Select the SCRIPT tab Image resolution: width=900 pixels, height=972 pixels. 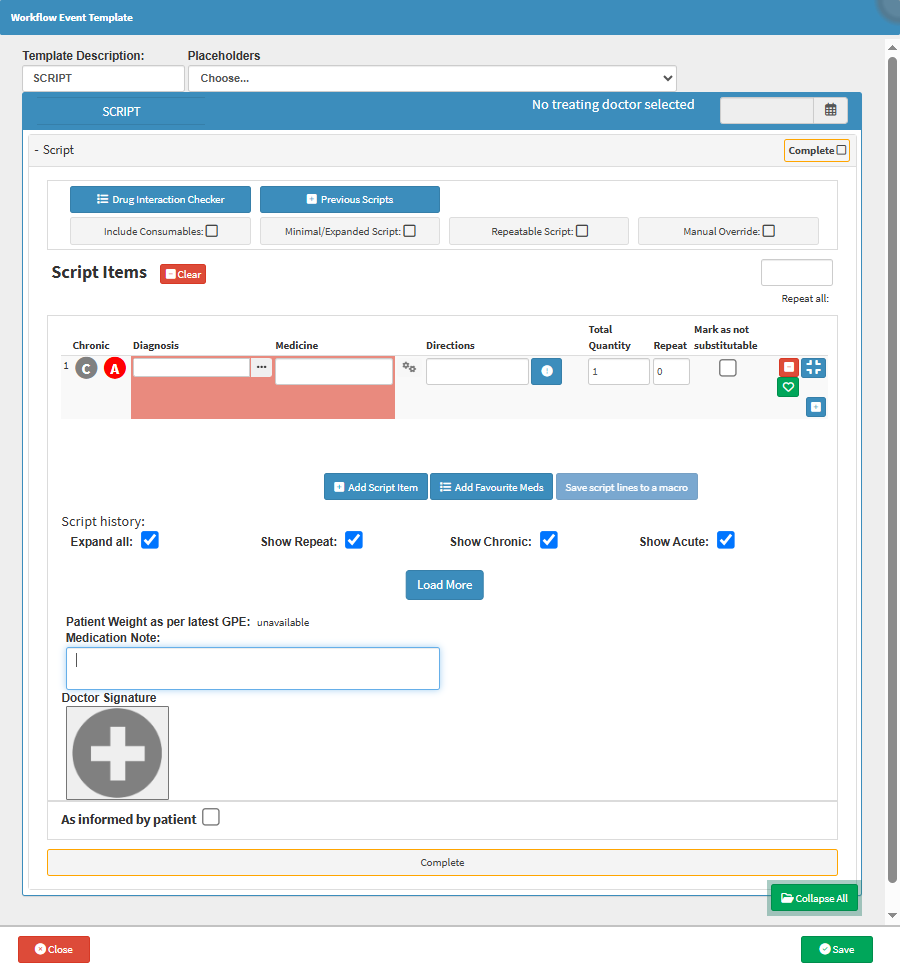[121, 112]
